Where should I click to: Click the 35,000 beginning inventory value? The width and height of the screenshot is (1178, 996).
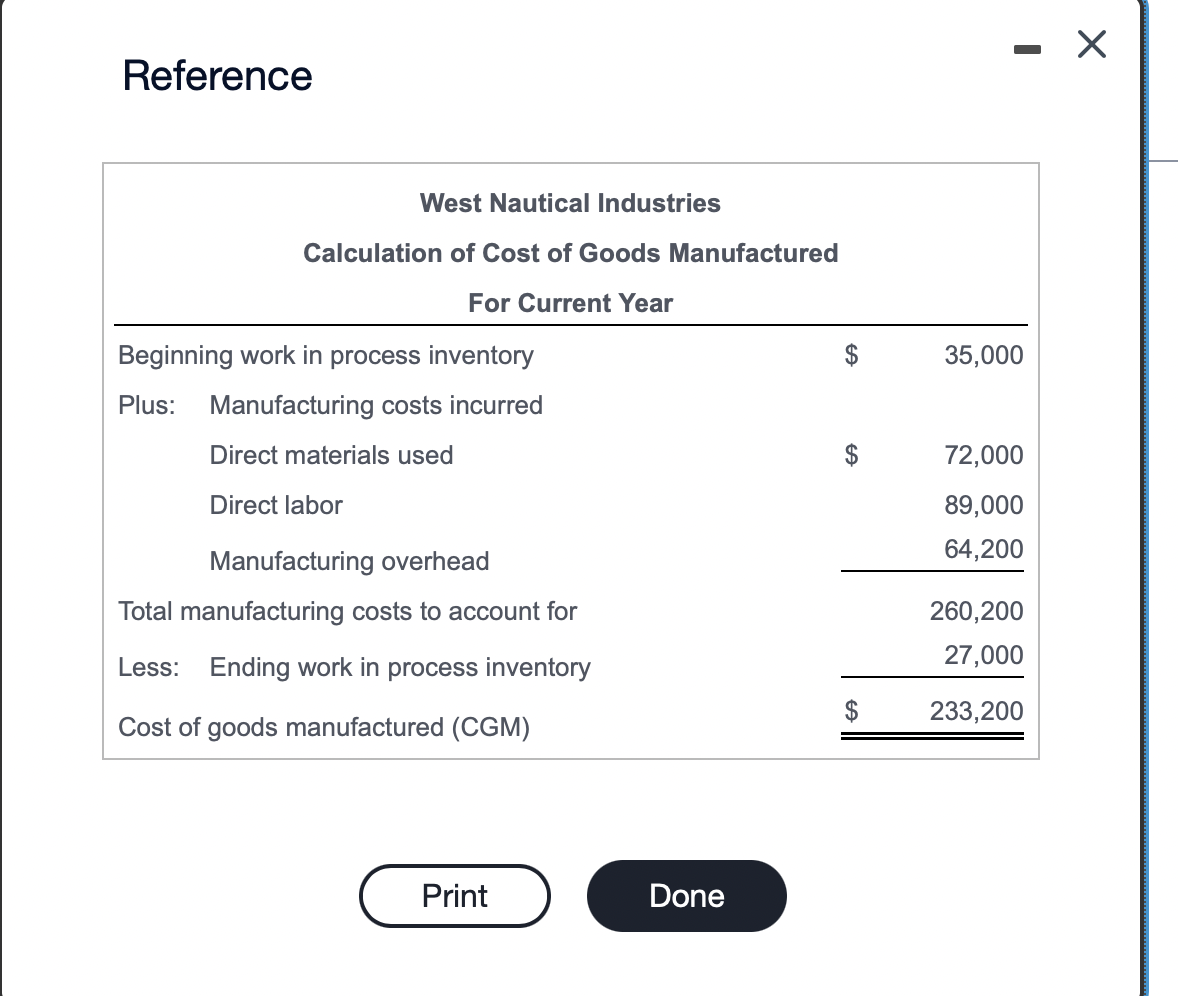[983, 355]
